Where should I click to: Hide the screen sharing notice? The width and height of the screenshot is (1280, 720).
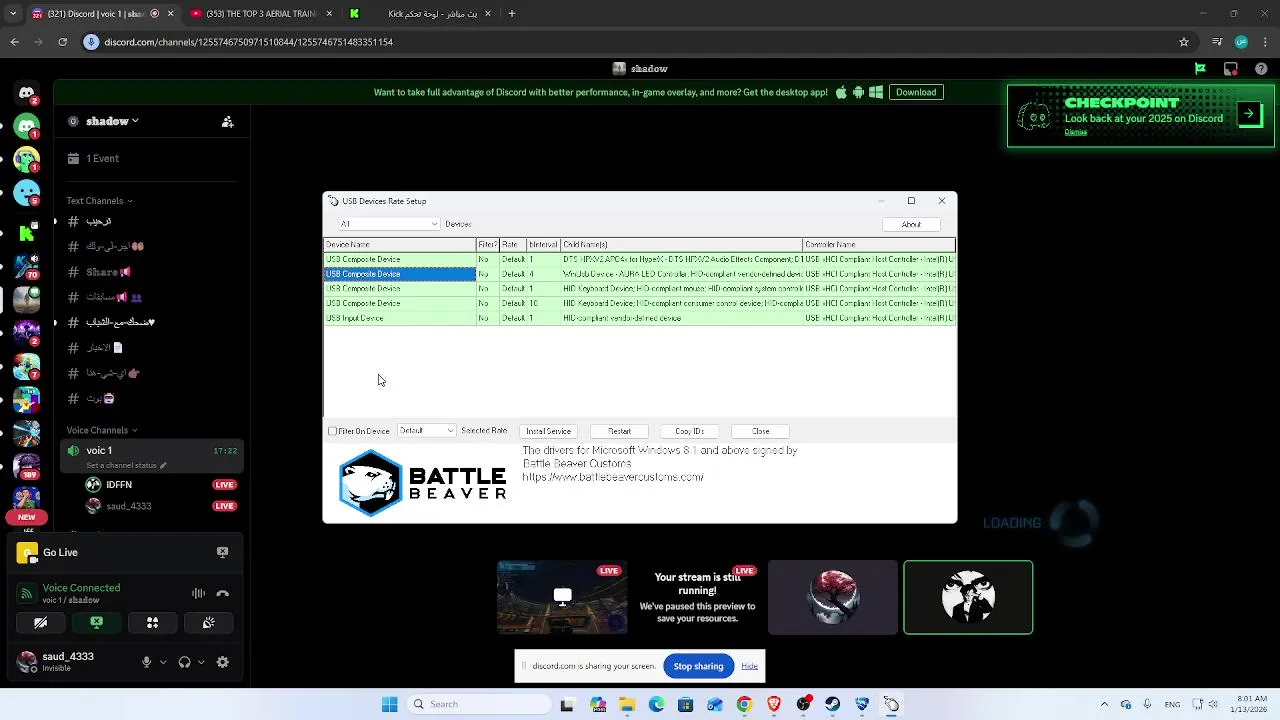749,666
